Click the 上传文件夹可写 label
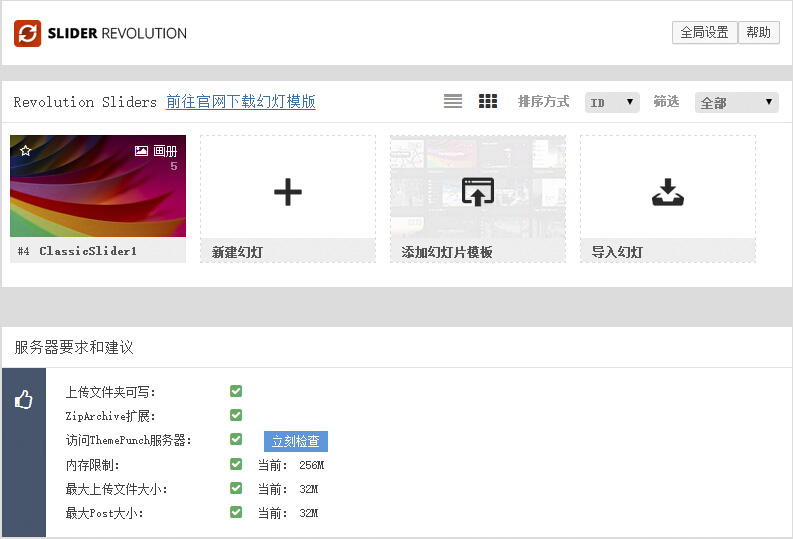The width and height of the screenshot is (793, 539). 111,392
